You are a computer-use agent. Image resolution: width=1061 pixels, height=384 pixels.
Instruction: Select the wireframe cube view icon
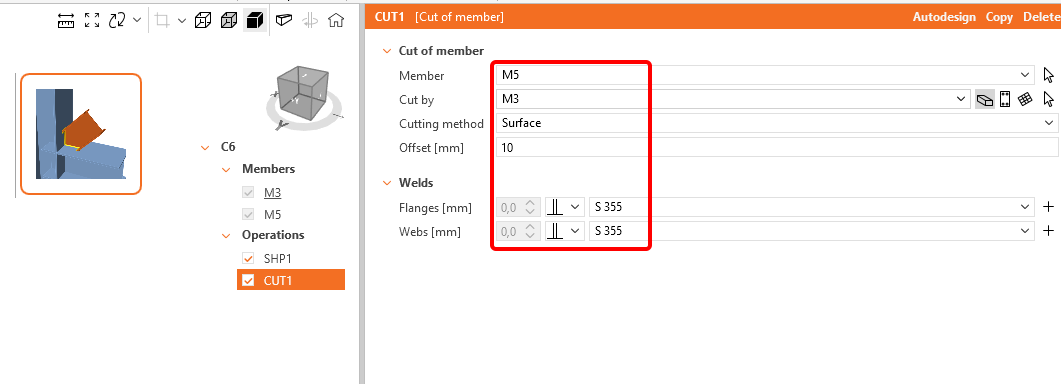[202, 20]
